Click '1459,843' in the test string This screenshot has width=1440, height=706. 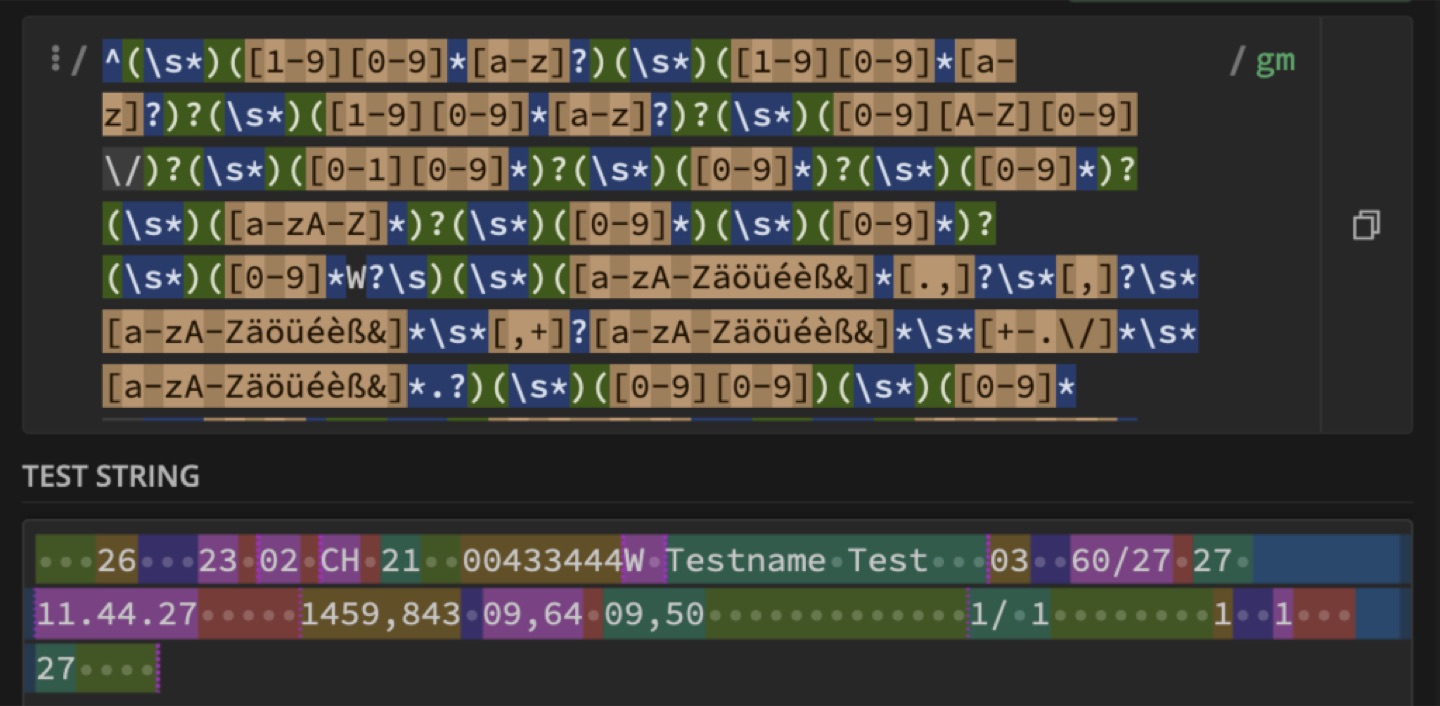380,614
